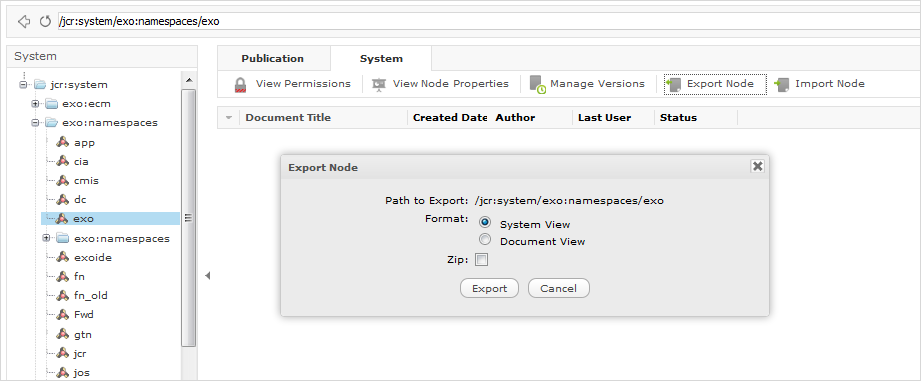Switch to the Publication tab
The image size is (921, 381).
pos(273,59)
